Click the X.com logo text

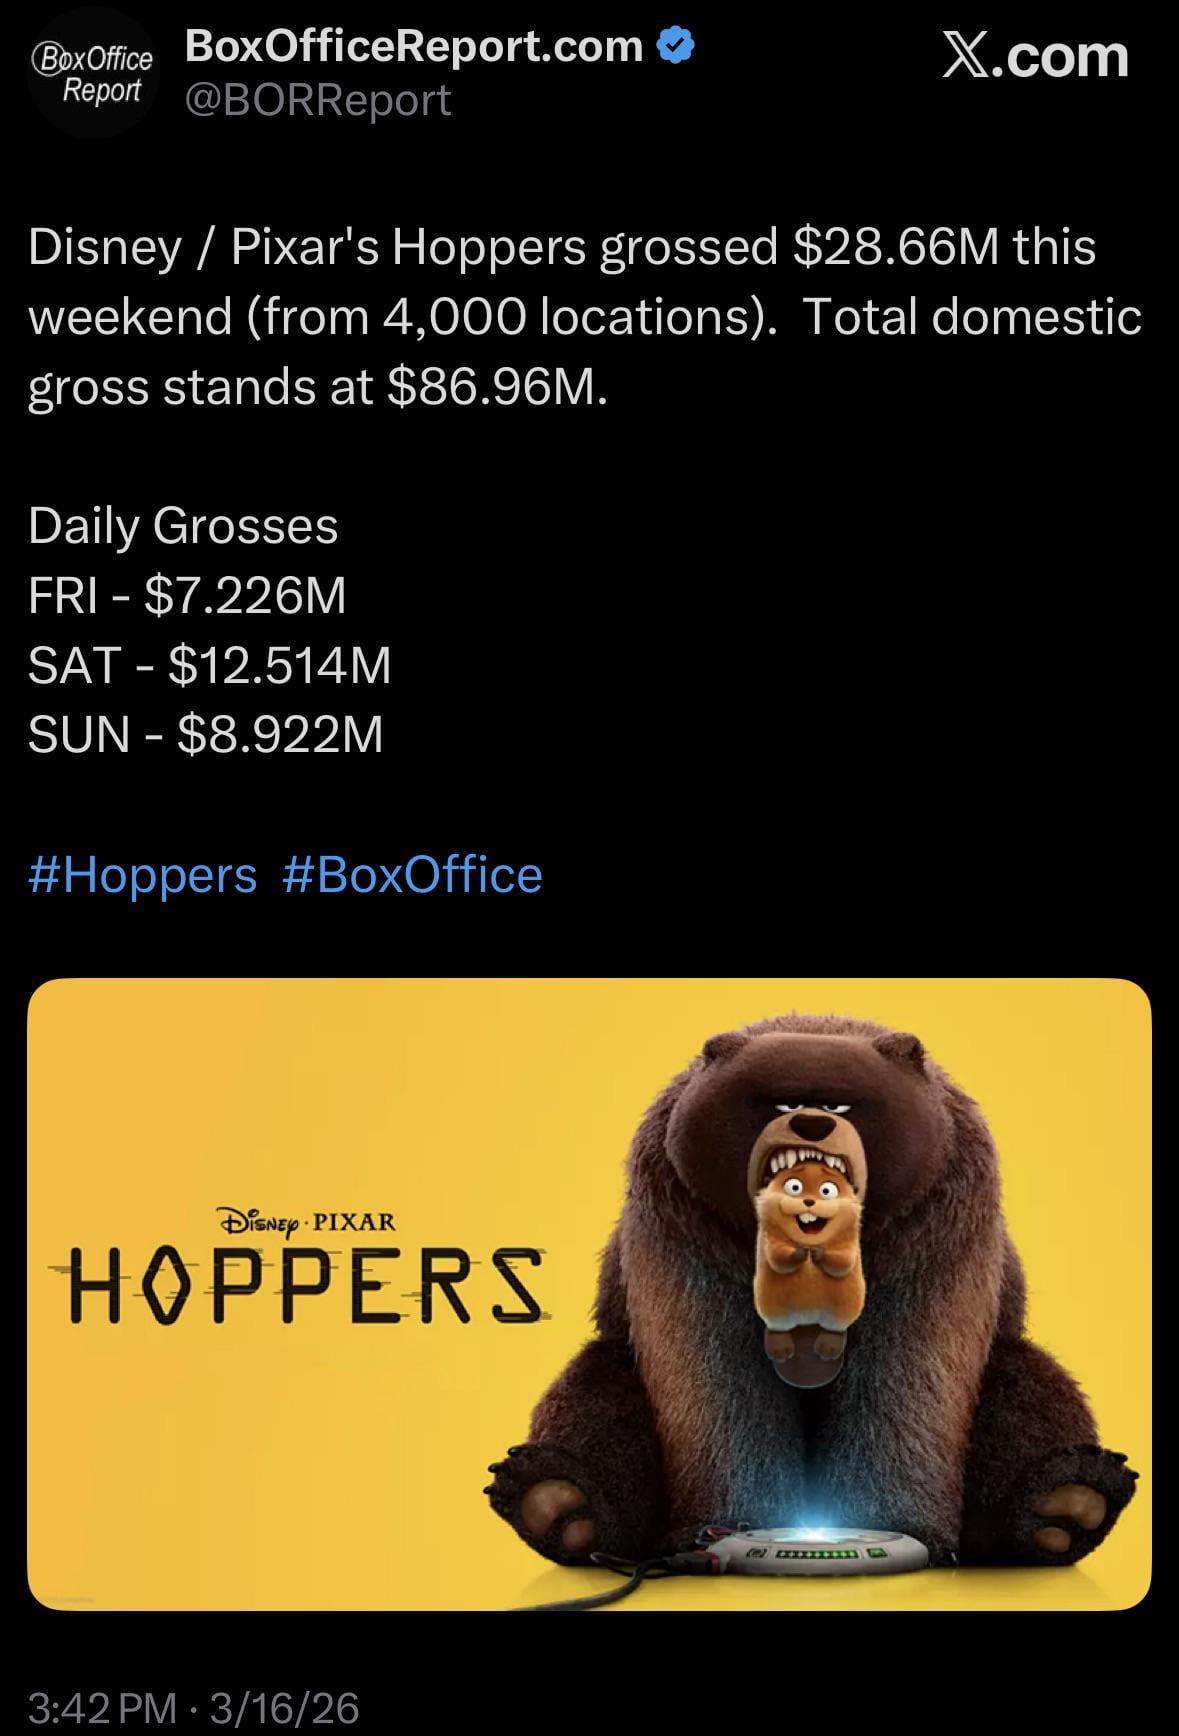[1035, 56]
